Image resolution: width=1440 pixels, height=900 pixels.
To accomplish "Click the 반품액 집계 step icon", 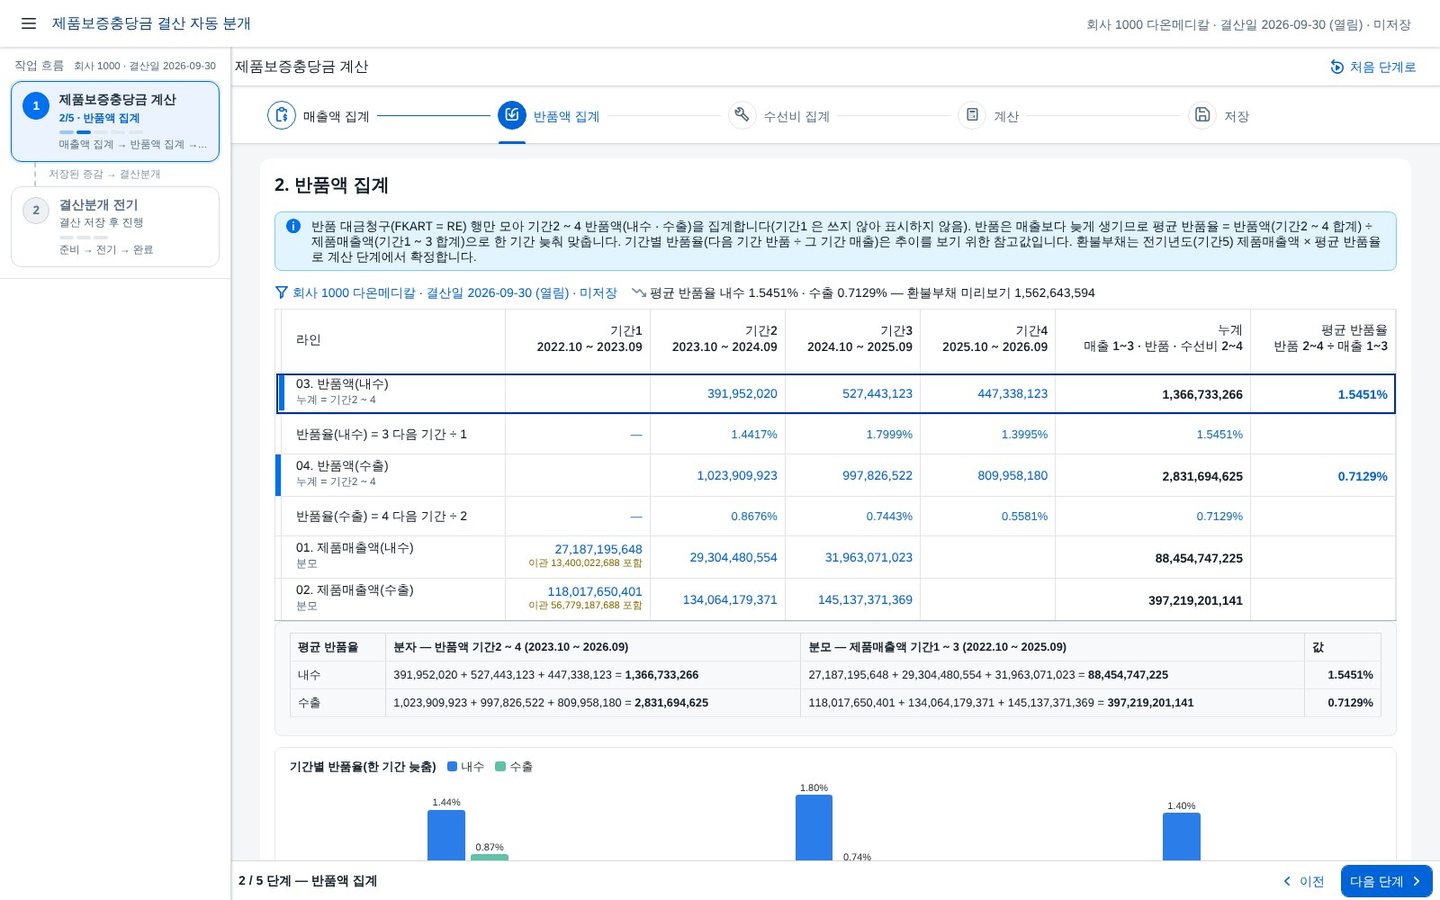I will pos(512,115).
